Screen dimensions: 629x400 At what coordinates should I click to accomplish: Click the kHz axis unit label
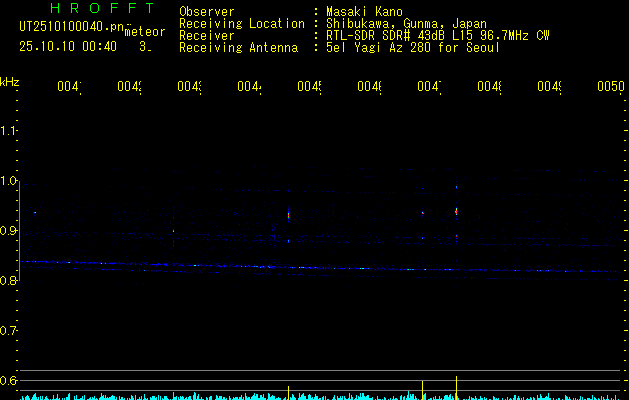click(10, 81)
